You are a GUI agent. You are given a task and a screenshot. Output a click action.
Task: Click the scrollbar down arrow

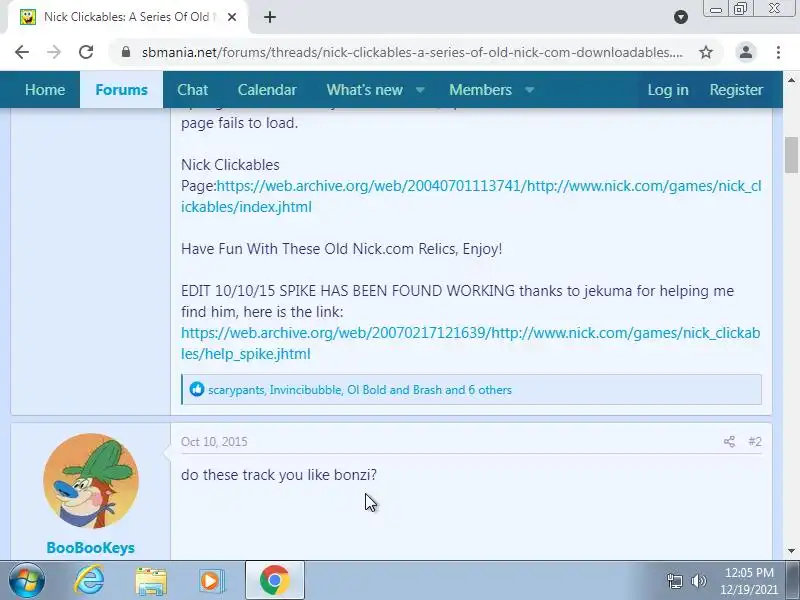(791, 551)
